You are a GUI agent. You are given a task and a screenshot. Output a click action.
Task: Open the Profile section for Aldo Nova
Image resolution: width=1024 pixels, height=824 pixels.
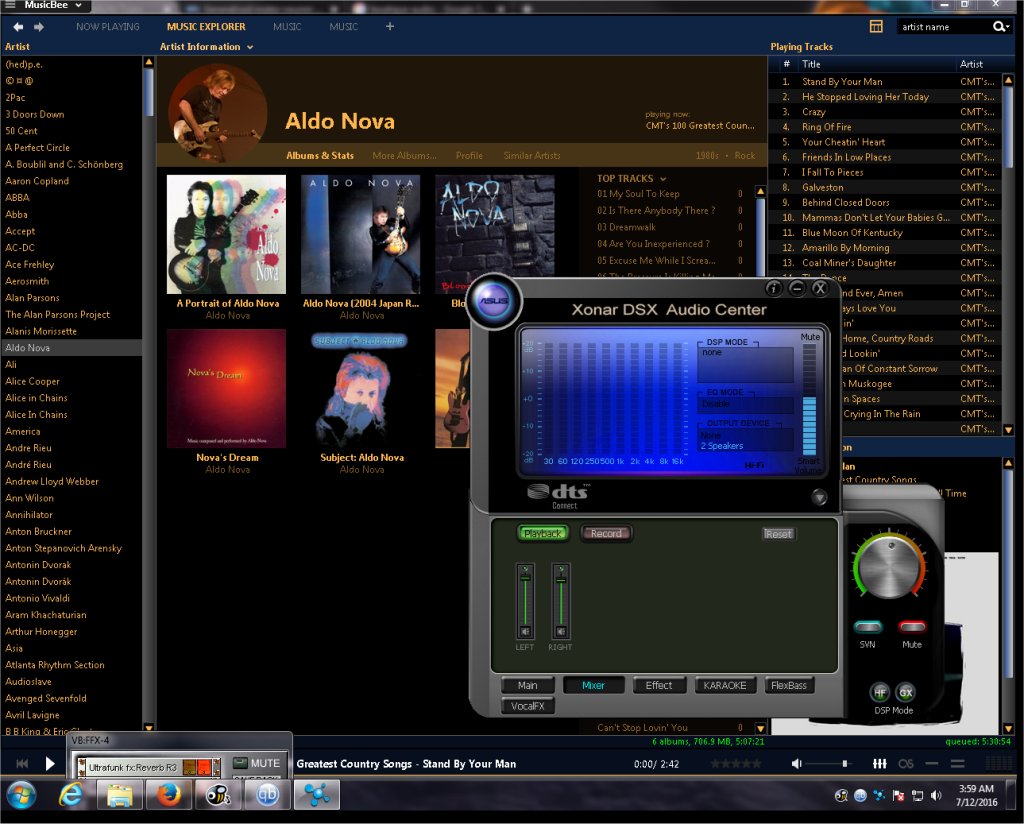469,155
